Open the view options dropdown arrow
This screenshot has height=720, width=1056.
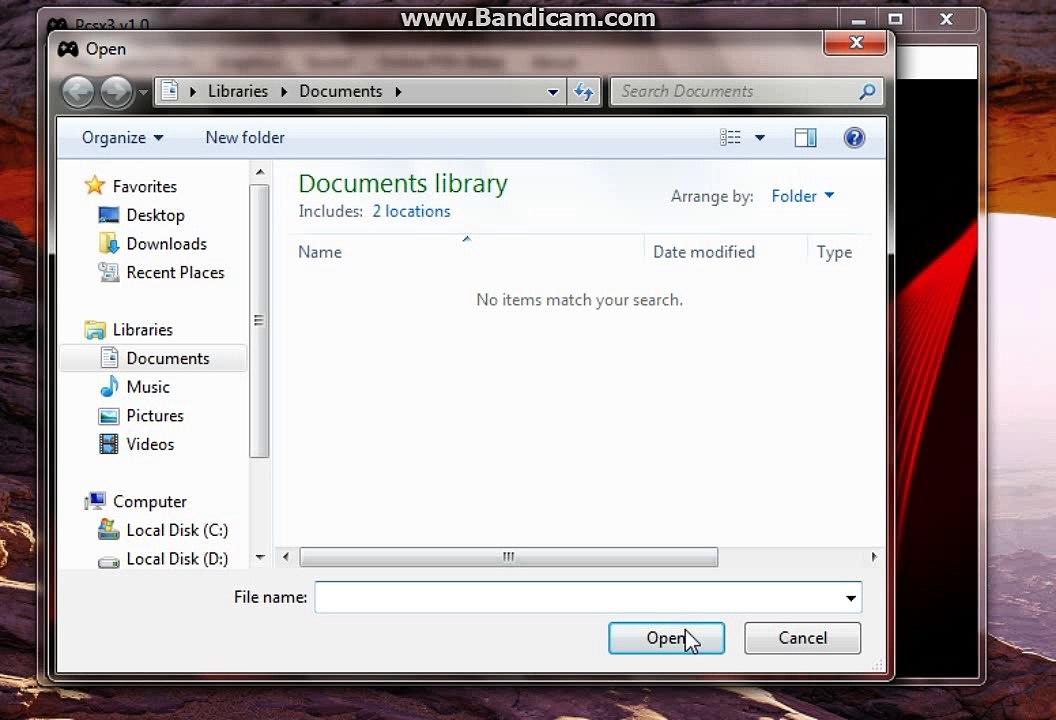click(x=760, y=138)
